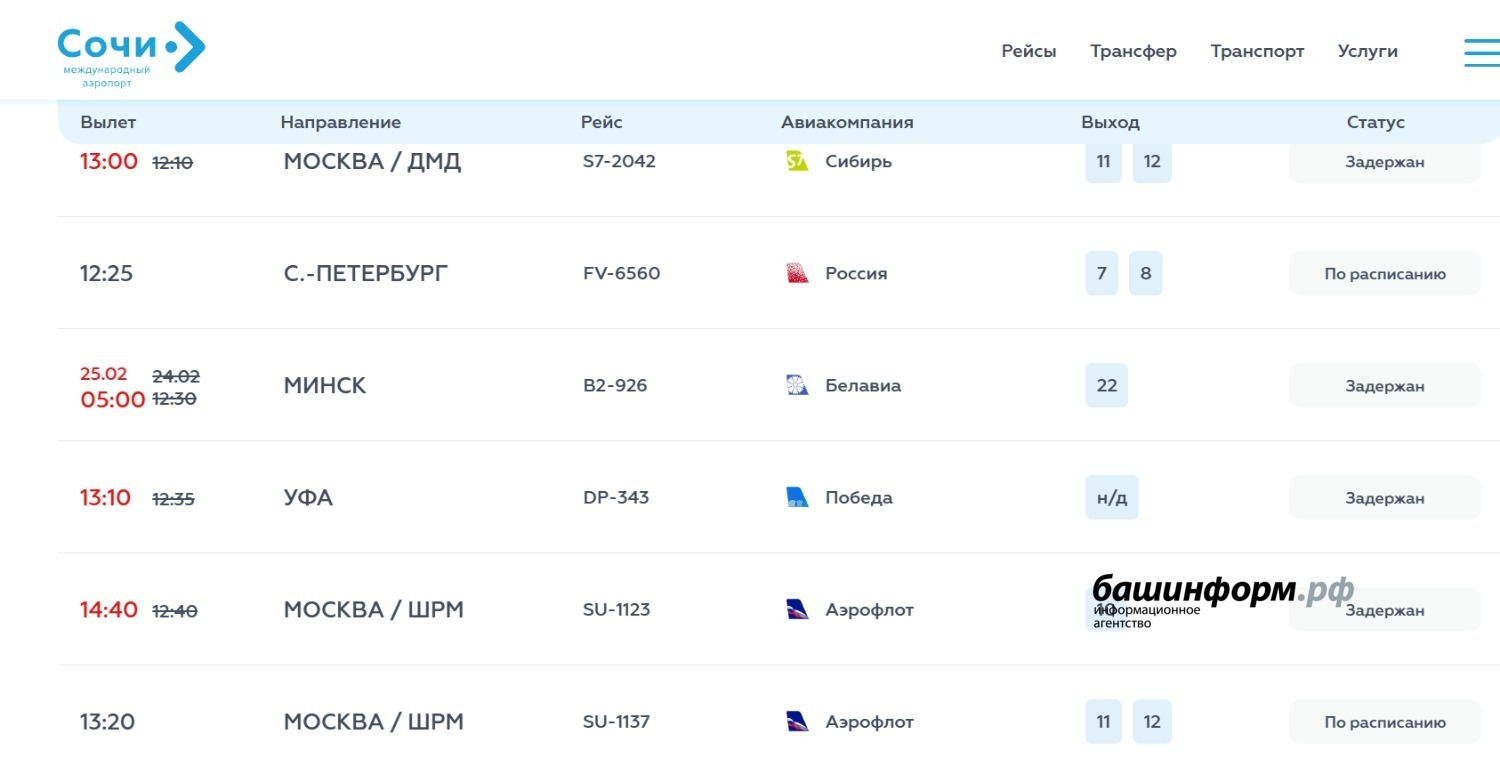
Task: Open the Услуги menu item
Action: (x=1367, y=51)
